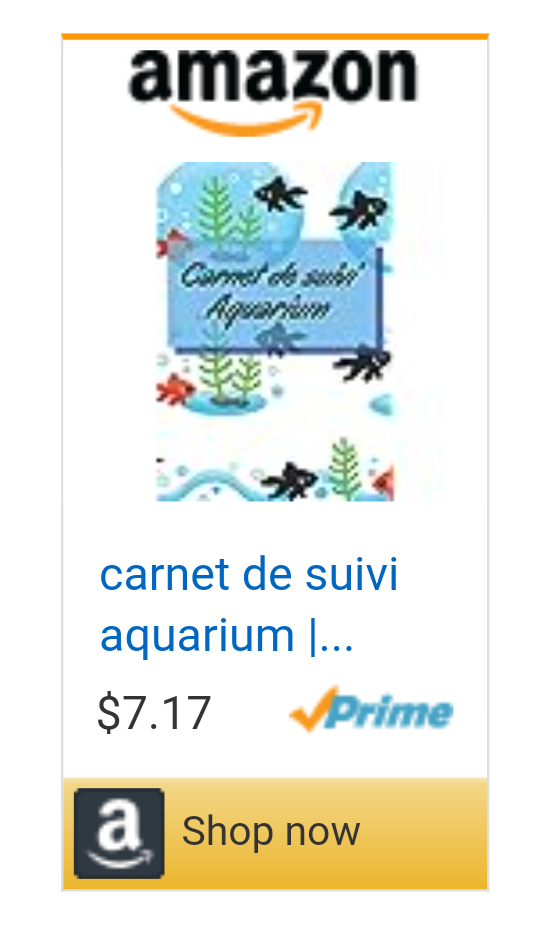Screen dimensions: 548x932
Task: Click the $7.17 price
Action: (x=154, y=712)
